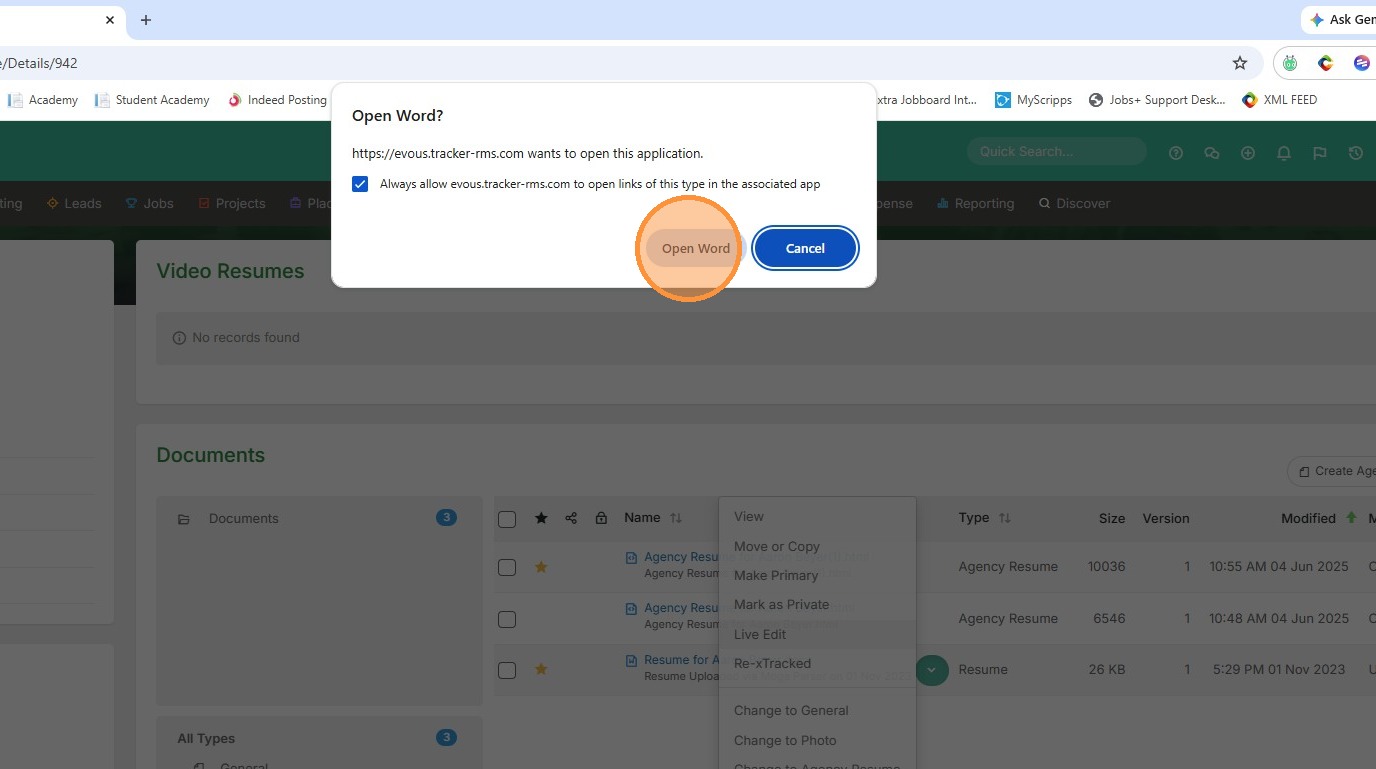Open Ask Gemini
This screenshot has height=769, width=1376.
click(1340, 20)
